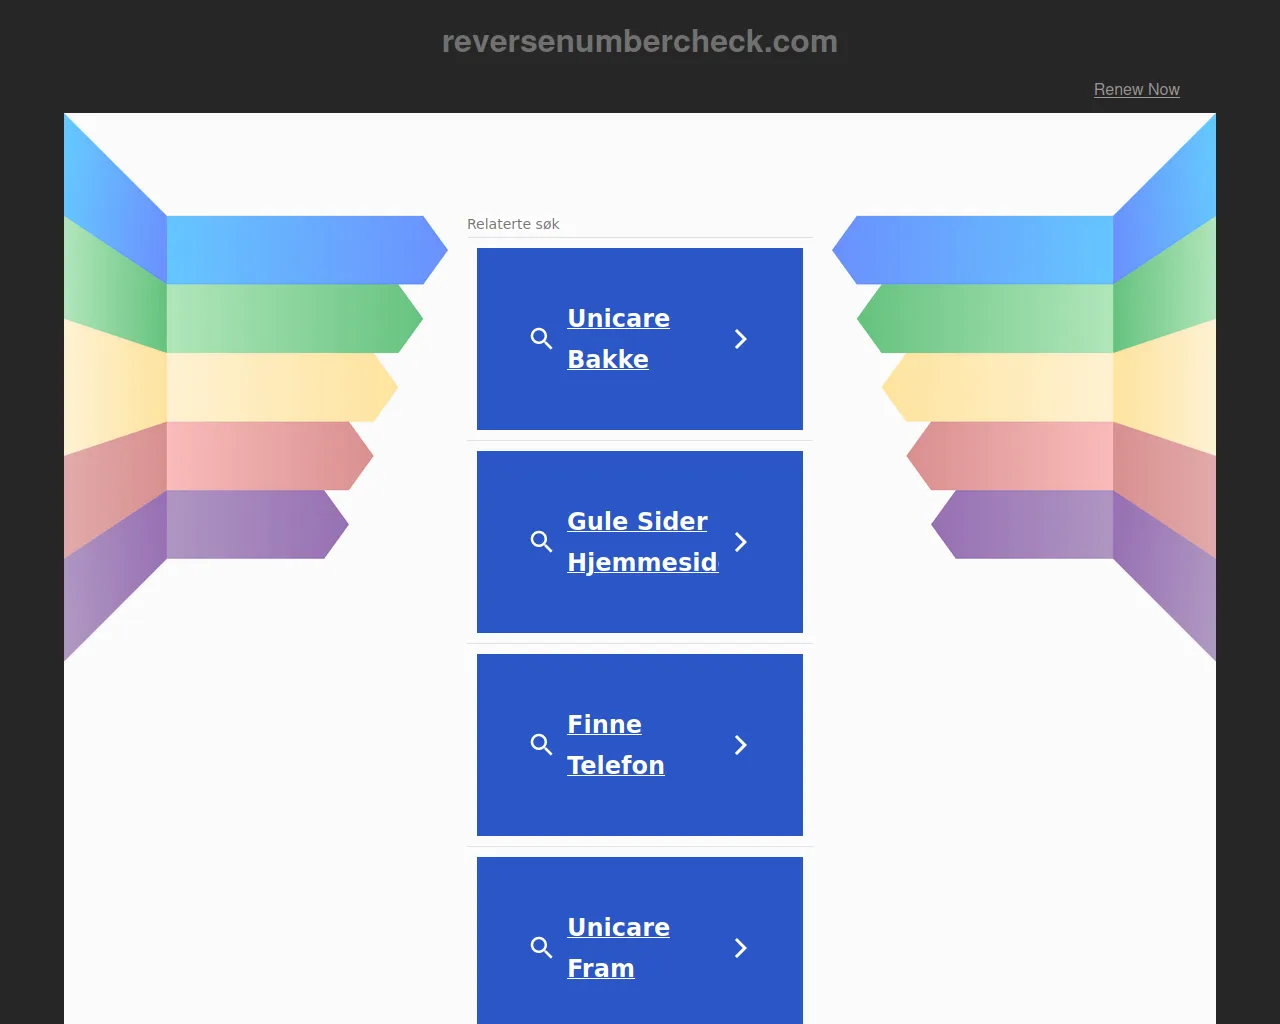
Task: Click the magnifier icon beside Unicare Fram
Action: point(541,948)
